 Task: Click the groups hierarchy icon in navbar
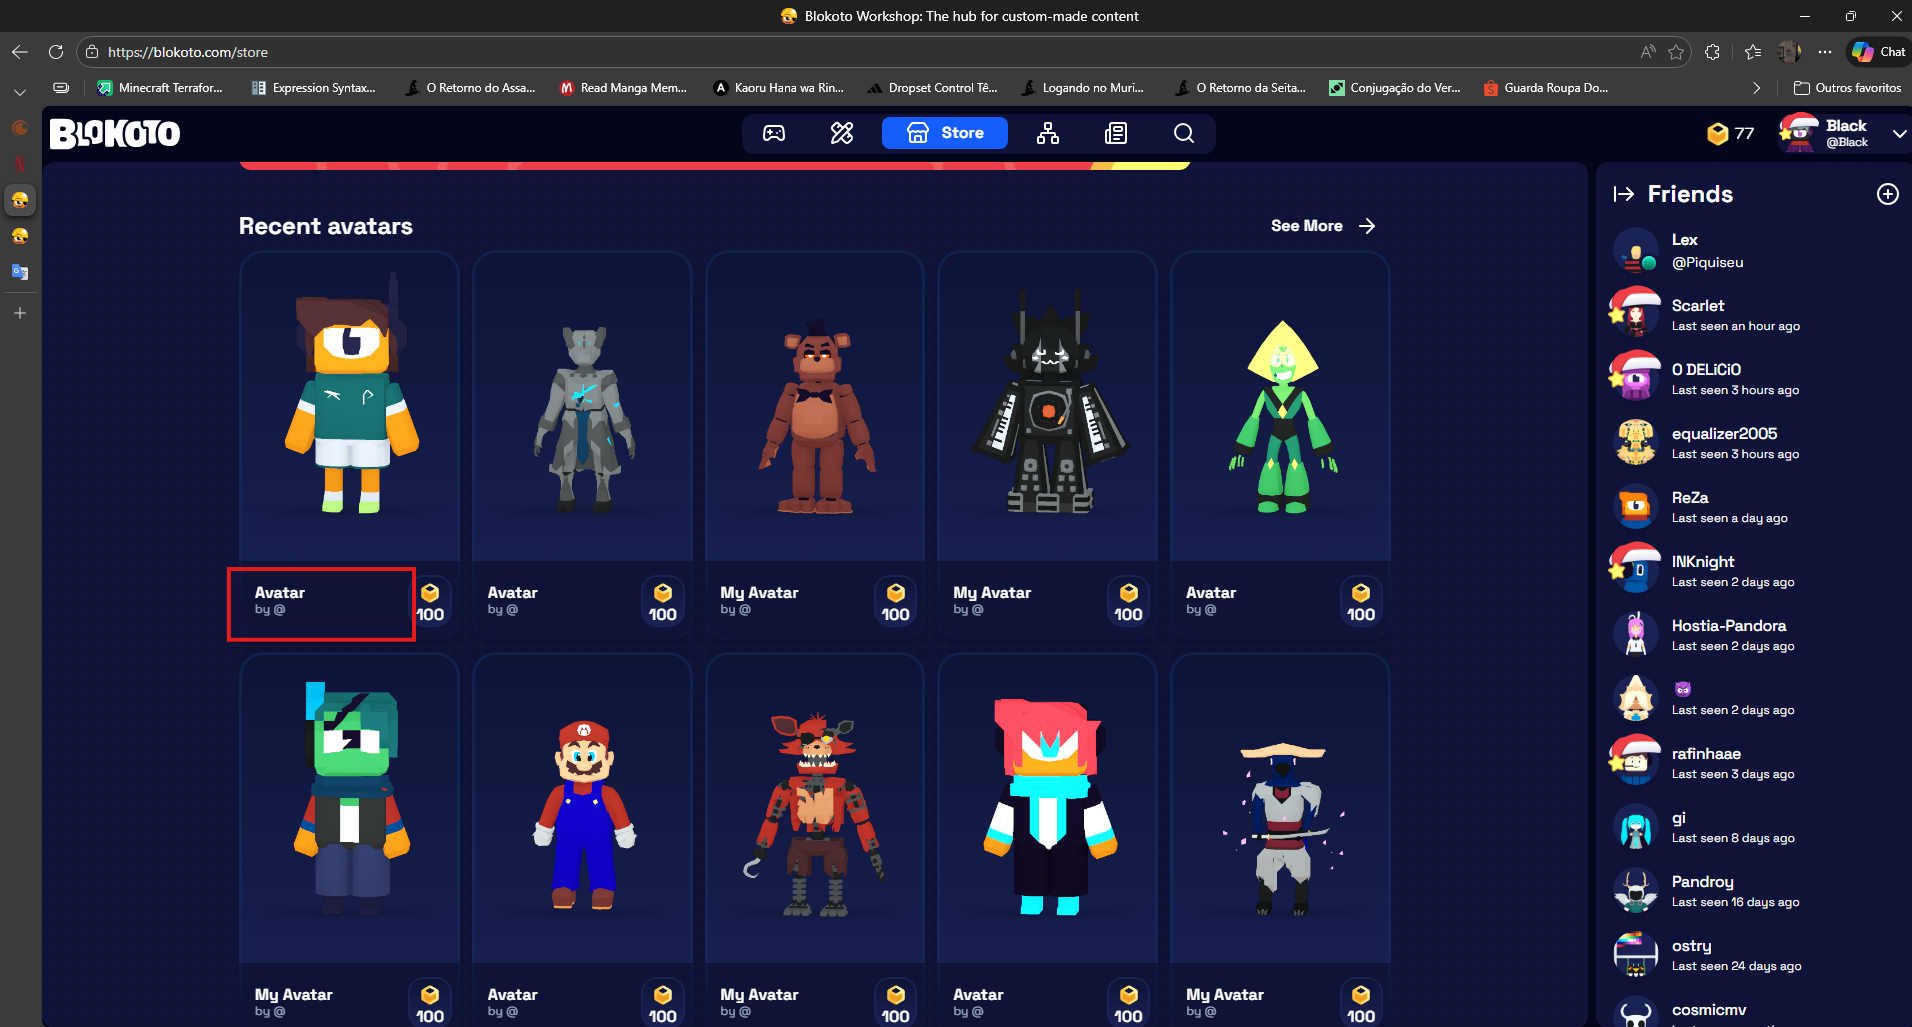tap(1048, 133)
